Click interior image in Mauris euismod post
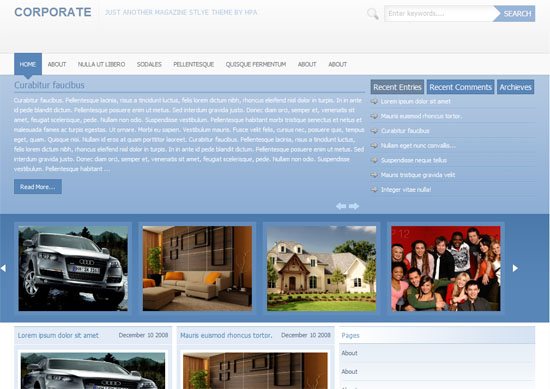Viewport: 550px width, 389px height. [x=255, y=371]
